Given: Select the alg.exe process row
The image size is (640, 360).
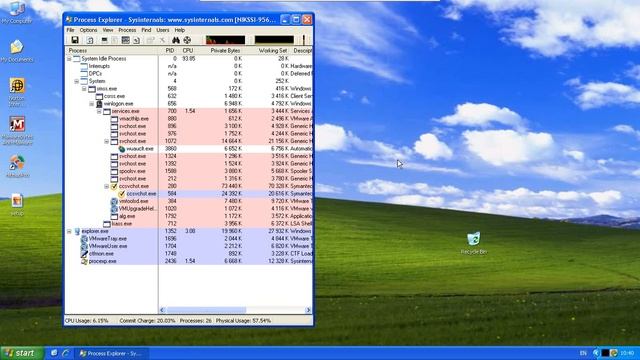Looking at the screenshot, I should (189, 216).
